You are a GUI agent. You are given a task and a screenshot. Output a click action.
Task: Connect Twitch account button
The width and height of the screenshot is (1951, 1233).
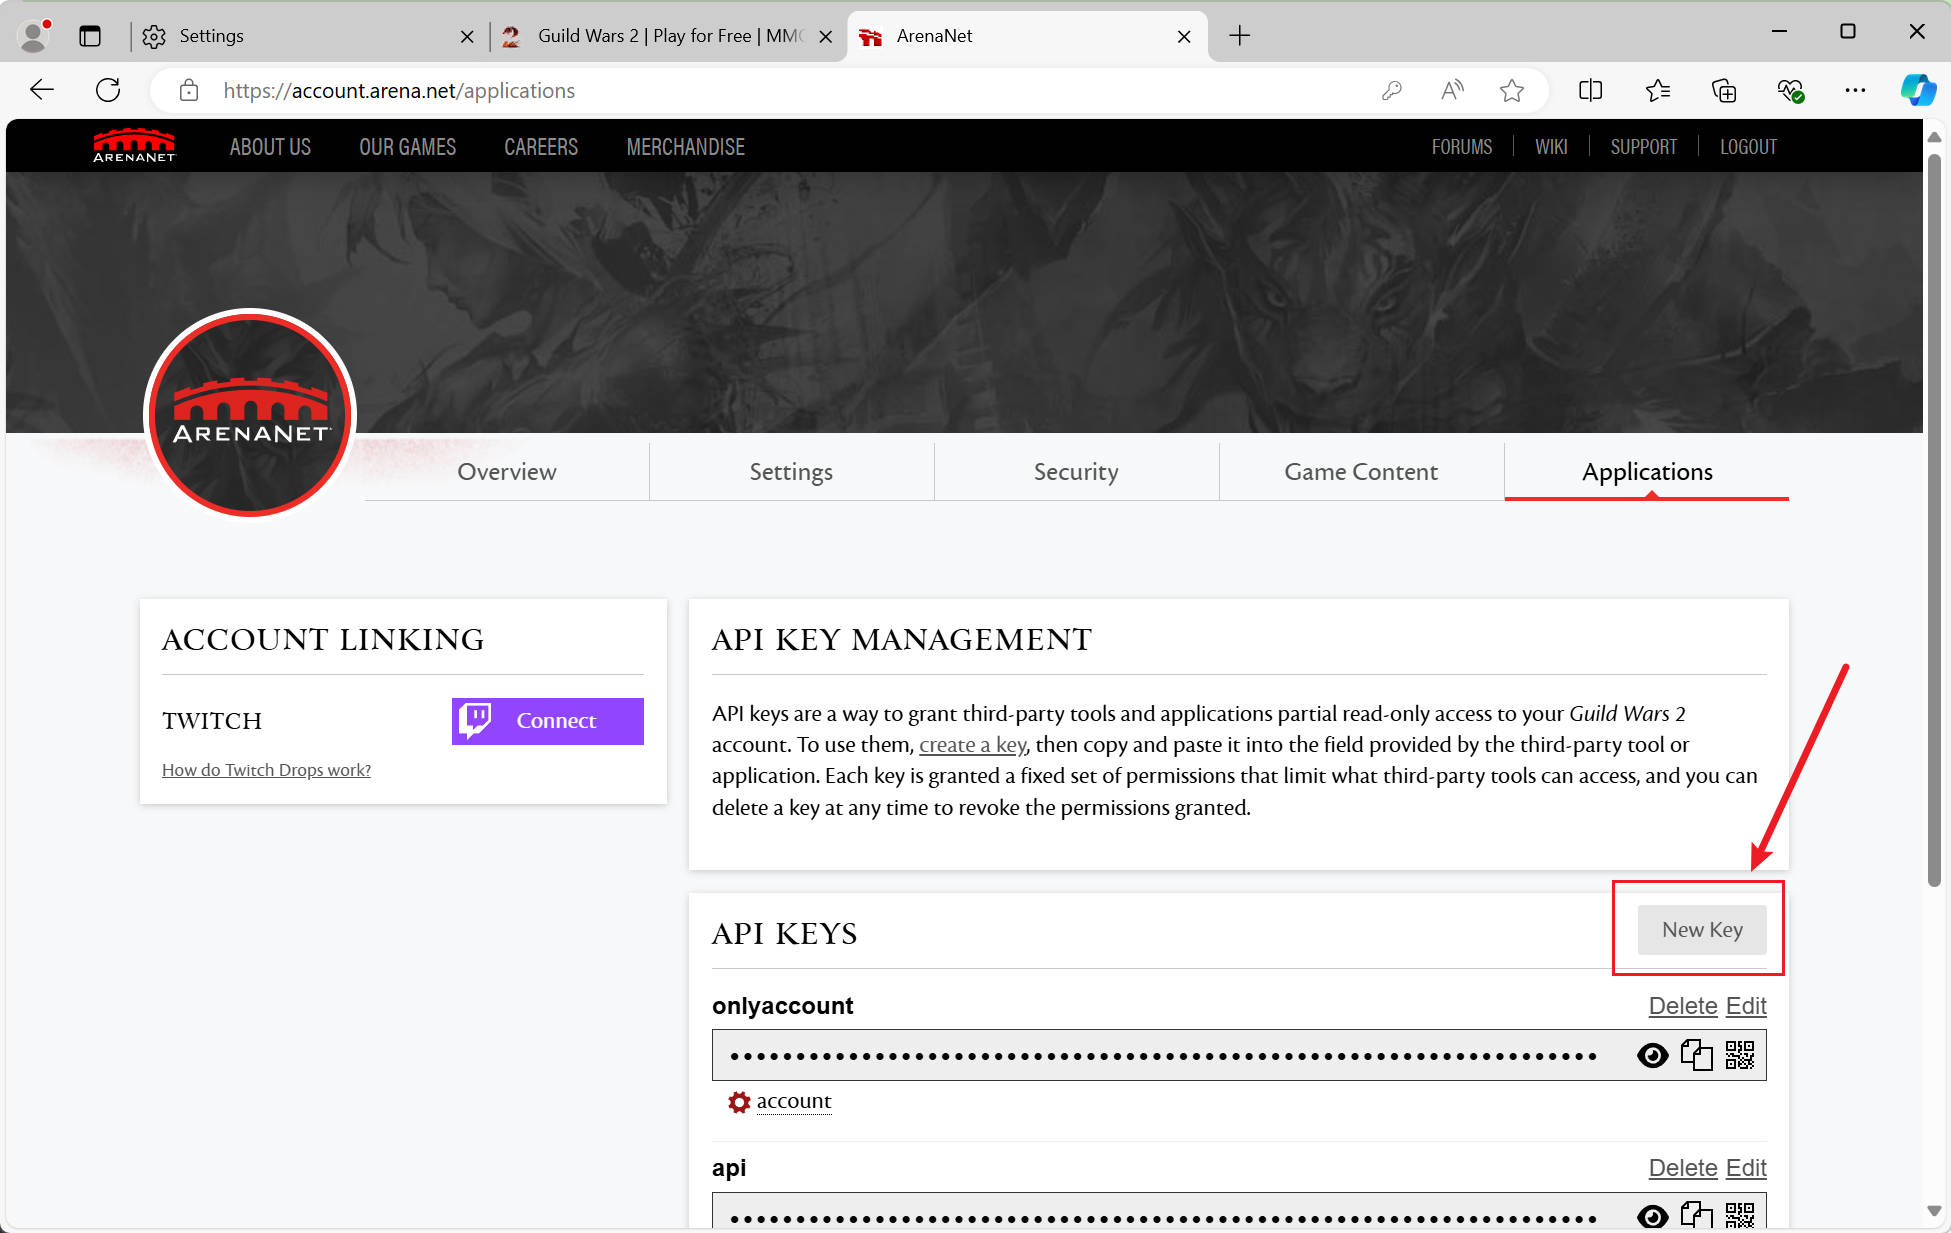click(x=547, y=721)
